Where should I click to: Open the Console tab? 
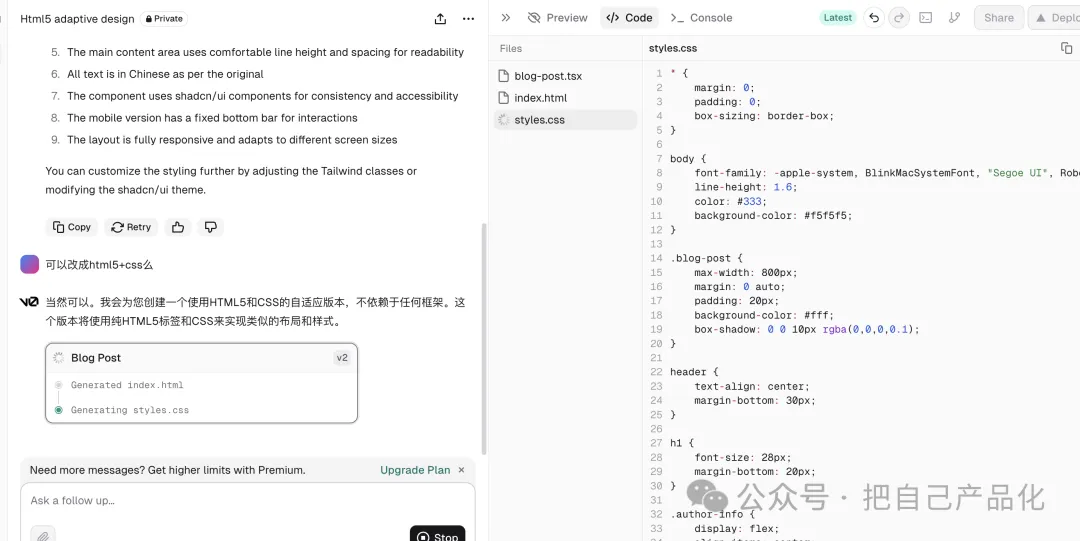coord(701,18)
